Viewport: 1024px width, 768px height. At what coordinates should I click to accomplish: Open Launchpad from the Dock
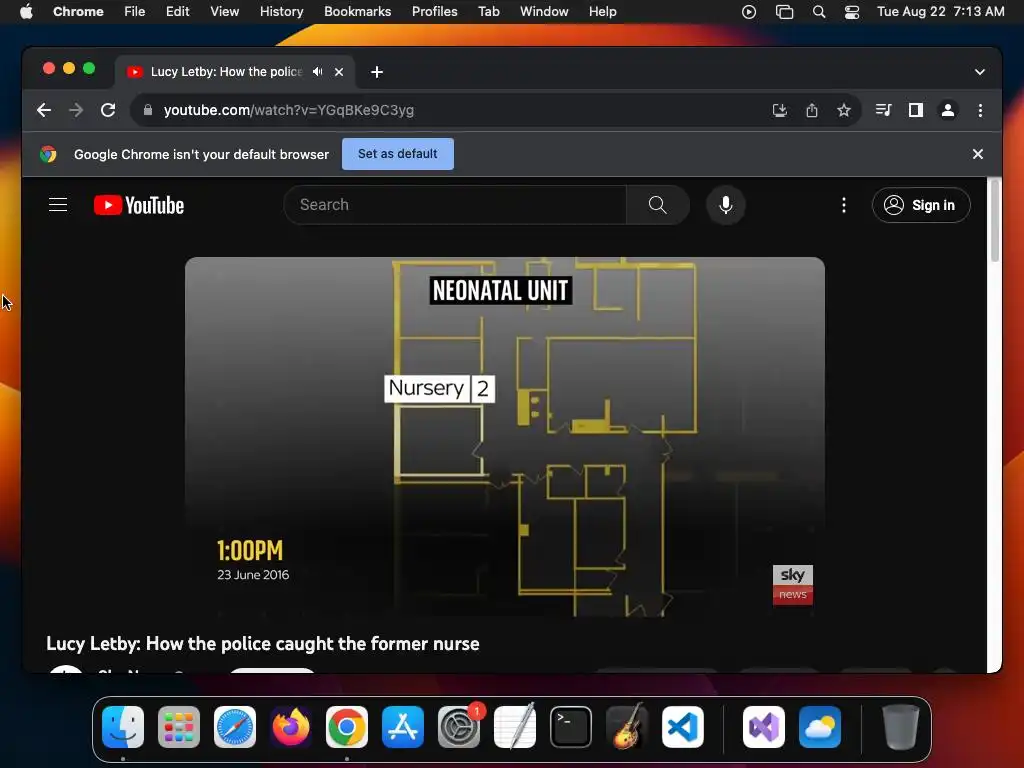[179, 727]
